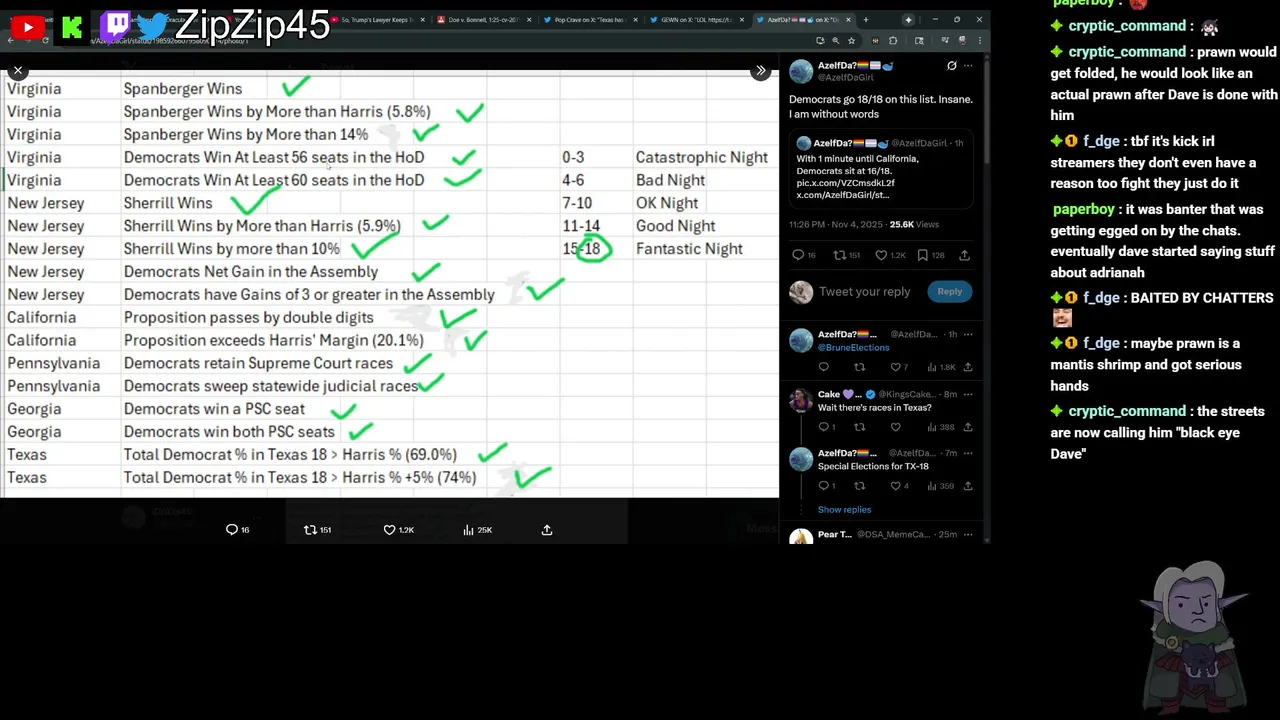Close the photo viewer with the X
The image size is (1280, 720).
point(18,71)
